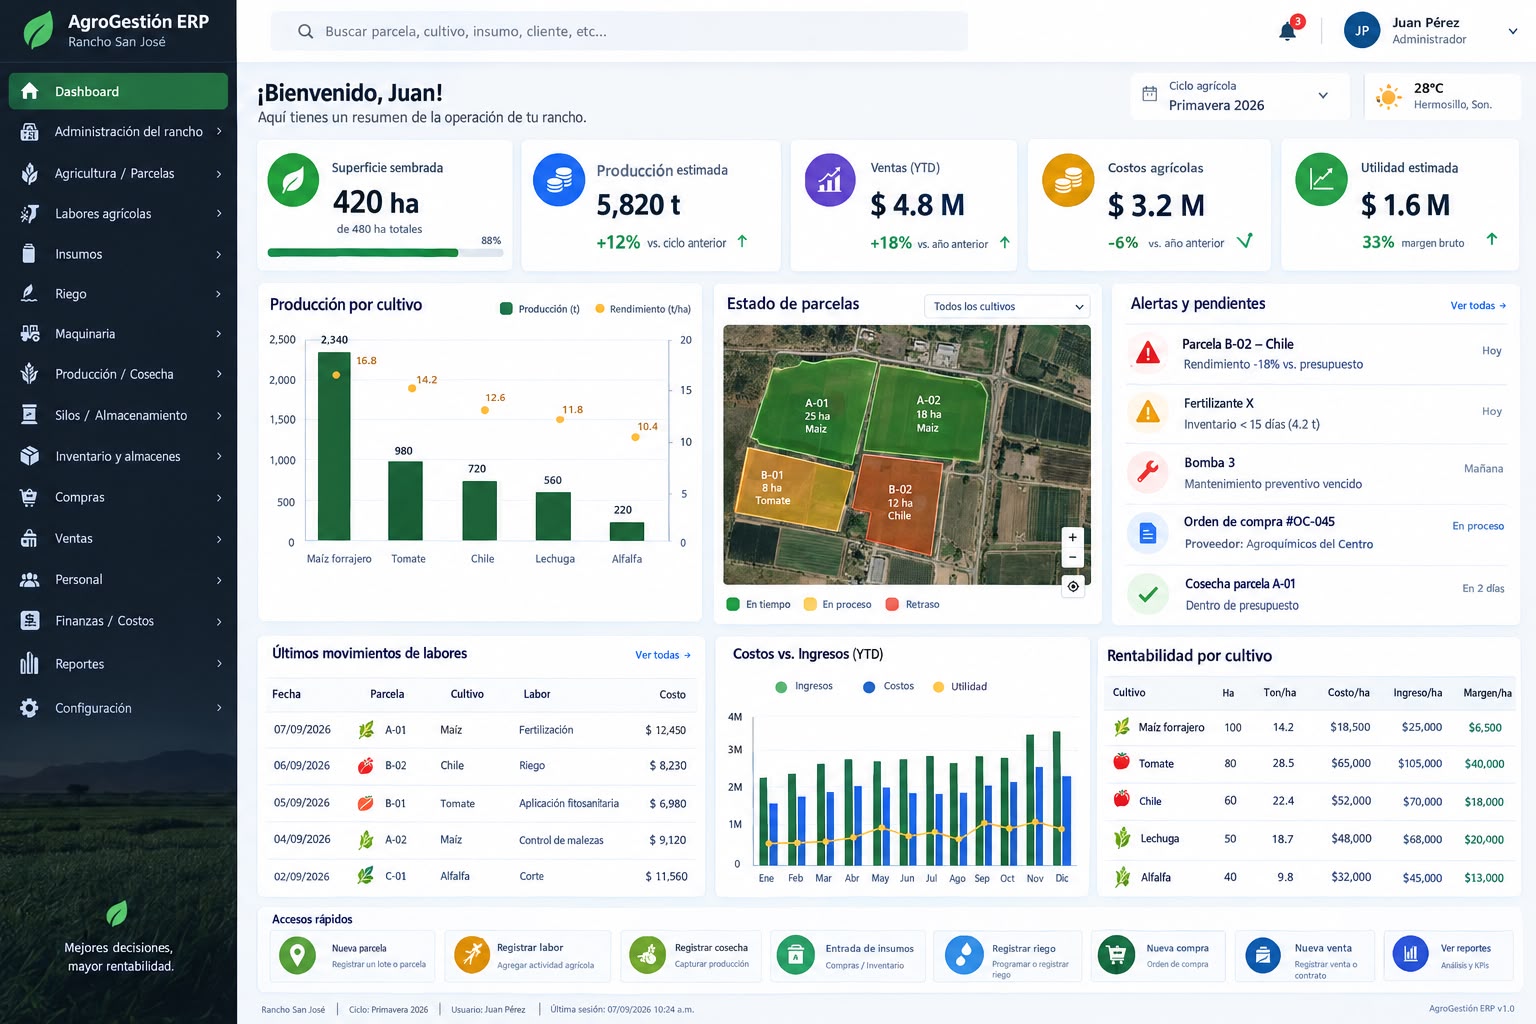Expand the Insumos chevron

tap(219, 254)
